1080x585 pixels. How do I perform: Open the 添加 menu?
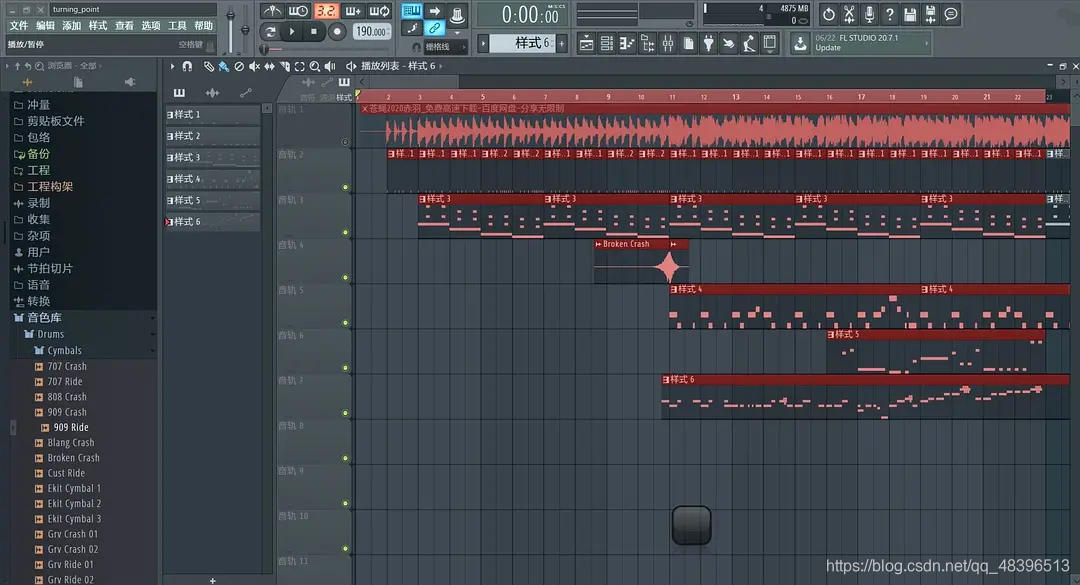tap(72, 25)
